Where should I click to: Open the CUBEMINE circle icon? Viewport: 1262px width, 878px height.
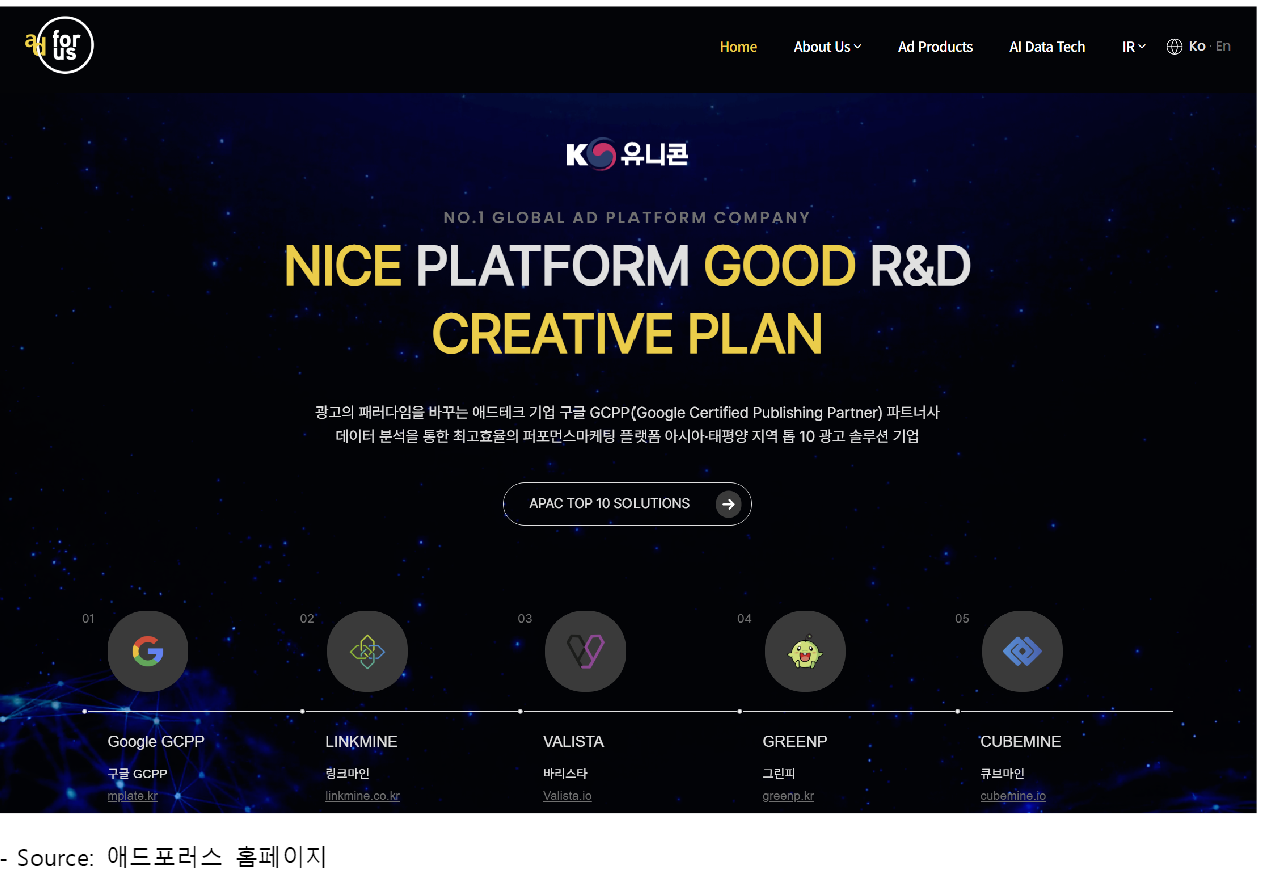click(1022, 652)
